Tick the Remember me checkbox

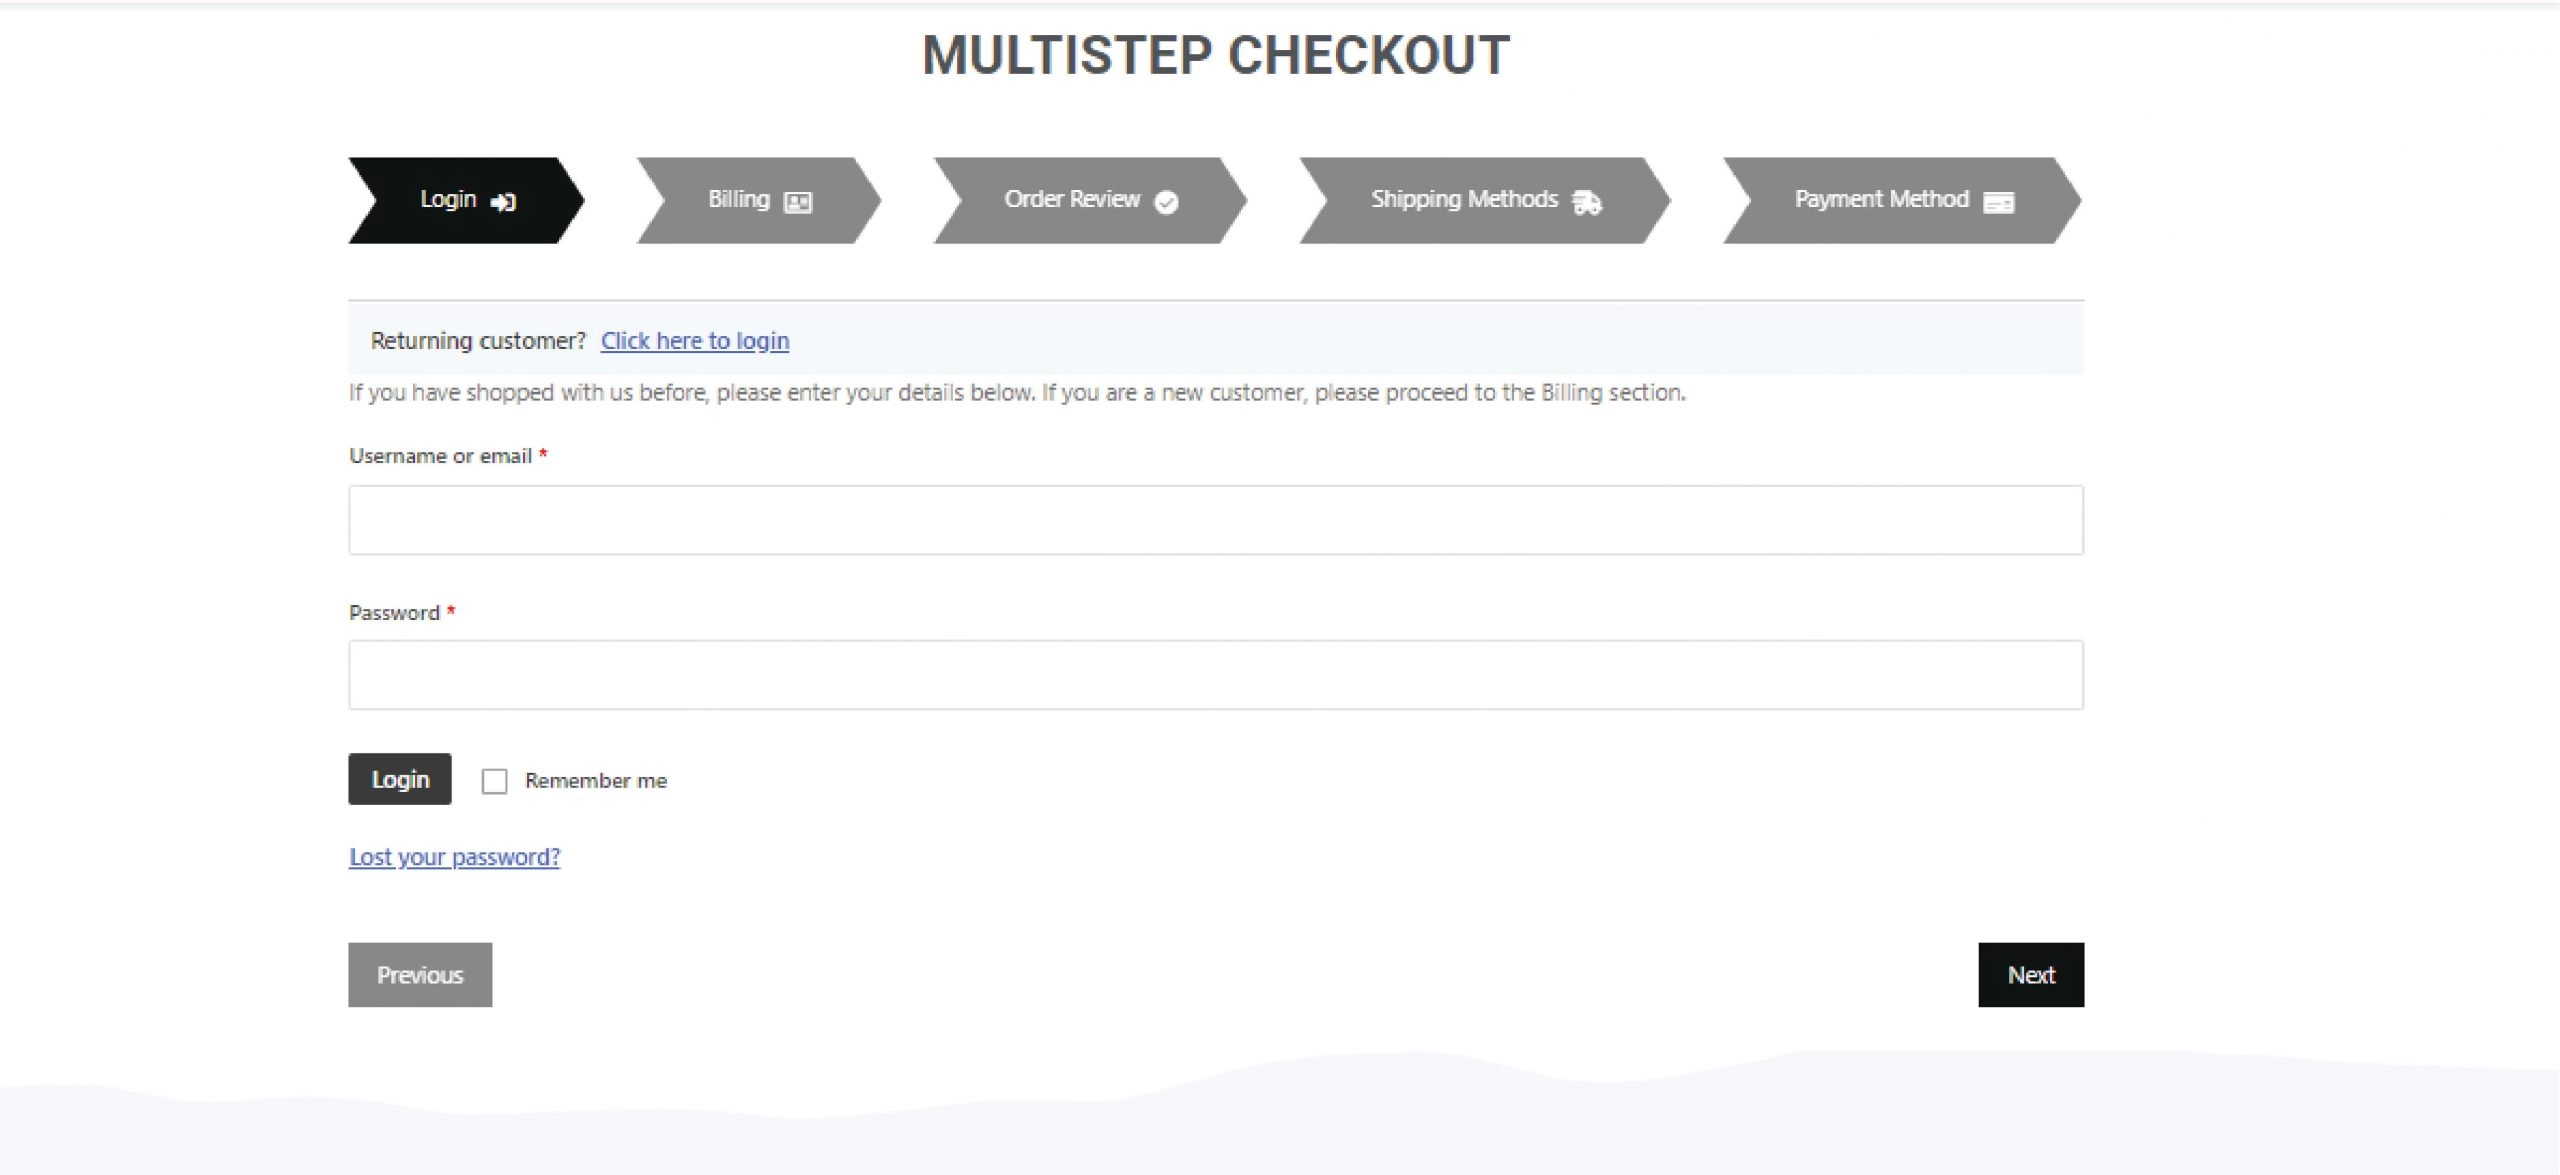click(x=494, y=781)
